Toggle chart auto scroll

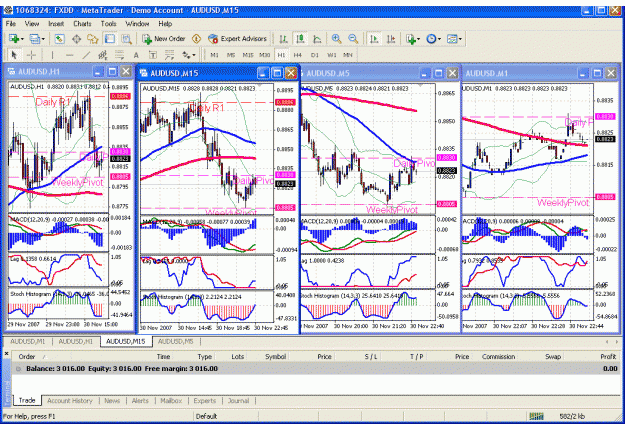(374, 39)
